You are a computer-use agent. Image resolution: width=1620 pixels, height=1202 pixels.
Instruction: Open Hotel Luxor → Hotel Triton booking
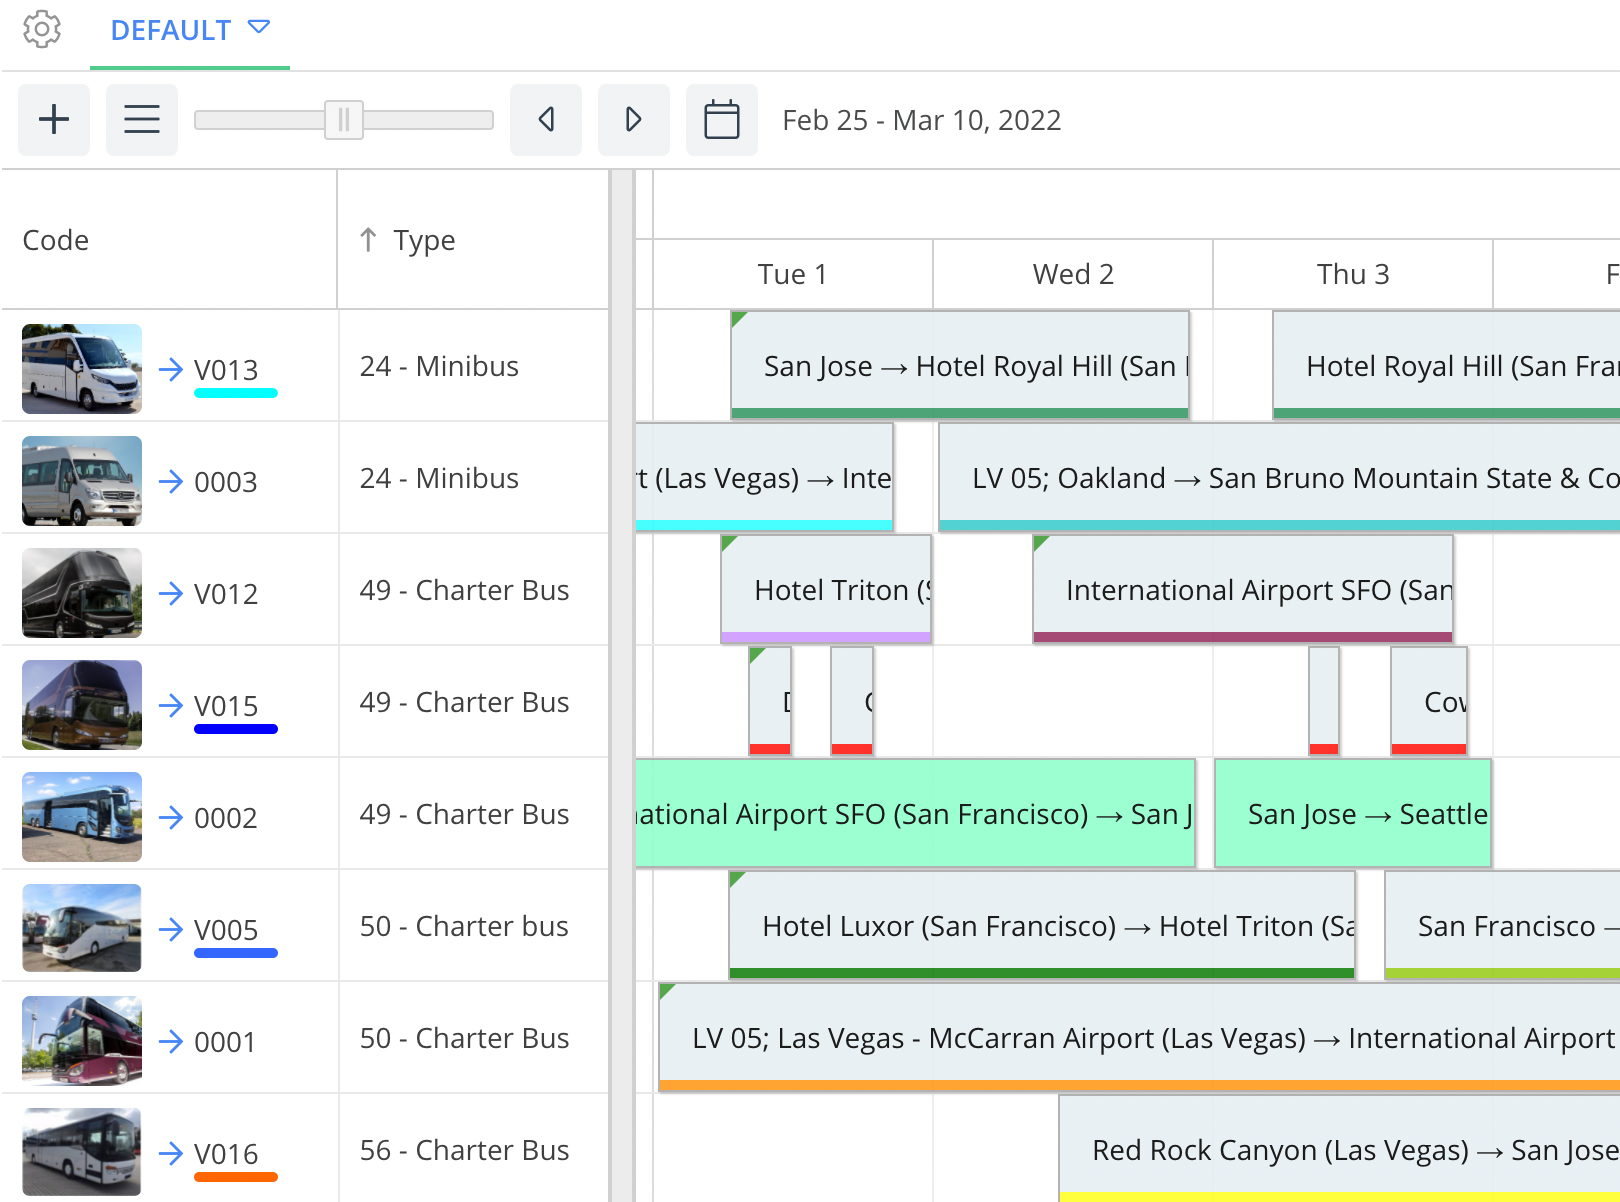pos(1042,925)
